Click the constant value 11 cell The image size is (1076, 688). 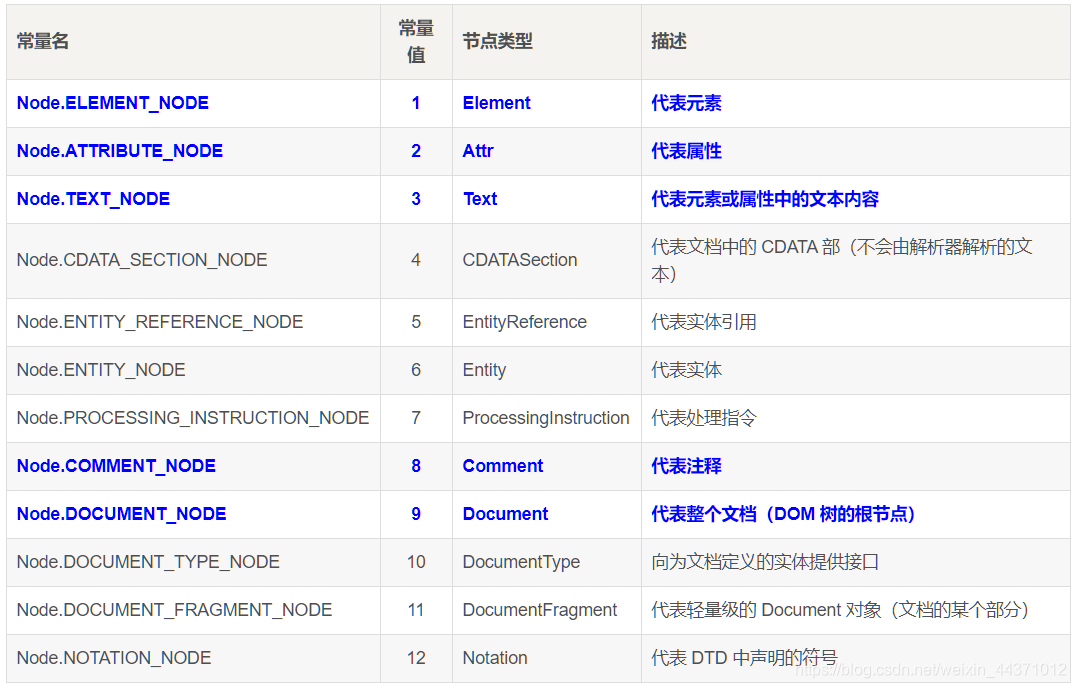pyautogui.click(x=416, y=610)
